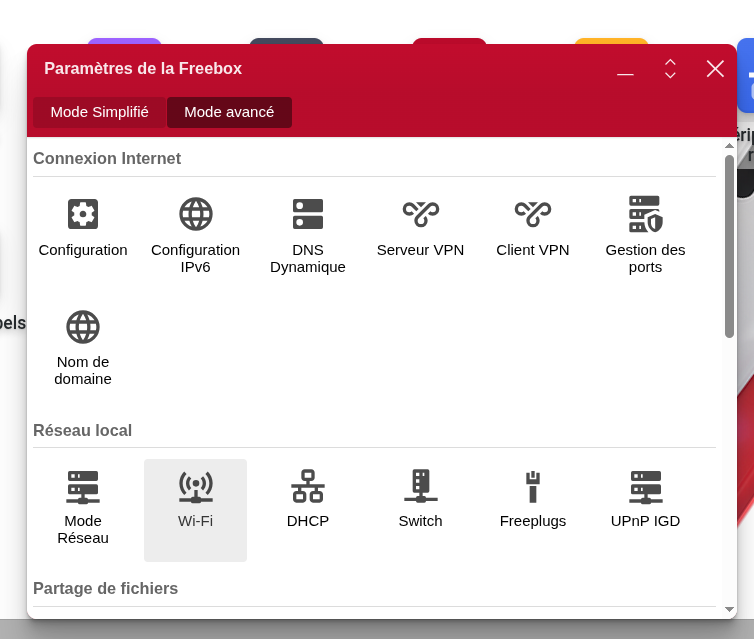Image resolution: width=754 pixels, height=639 pixels.
Task: Open the Switch settings
Action: [x=420, y=486]
